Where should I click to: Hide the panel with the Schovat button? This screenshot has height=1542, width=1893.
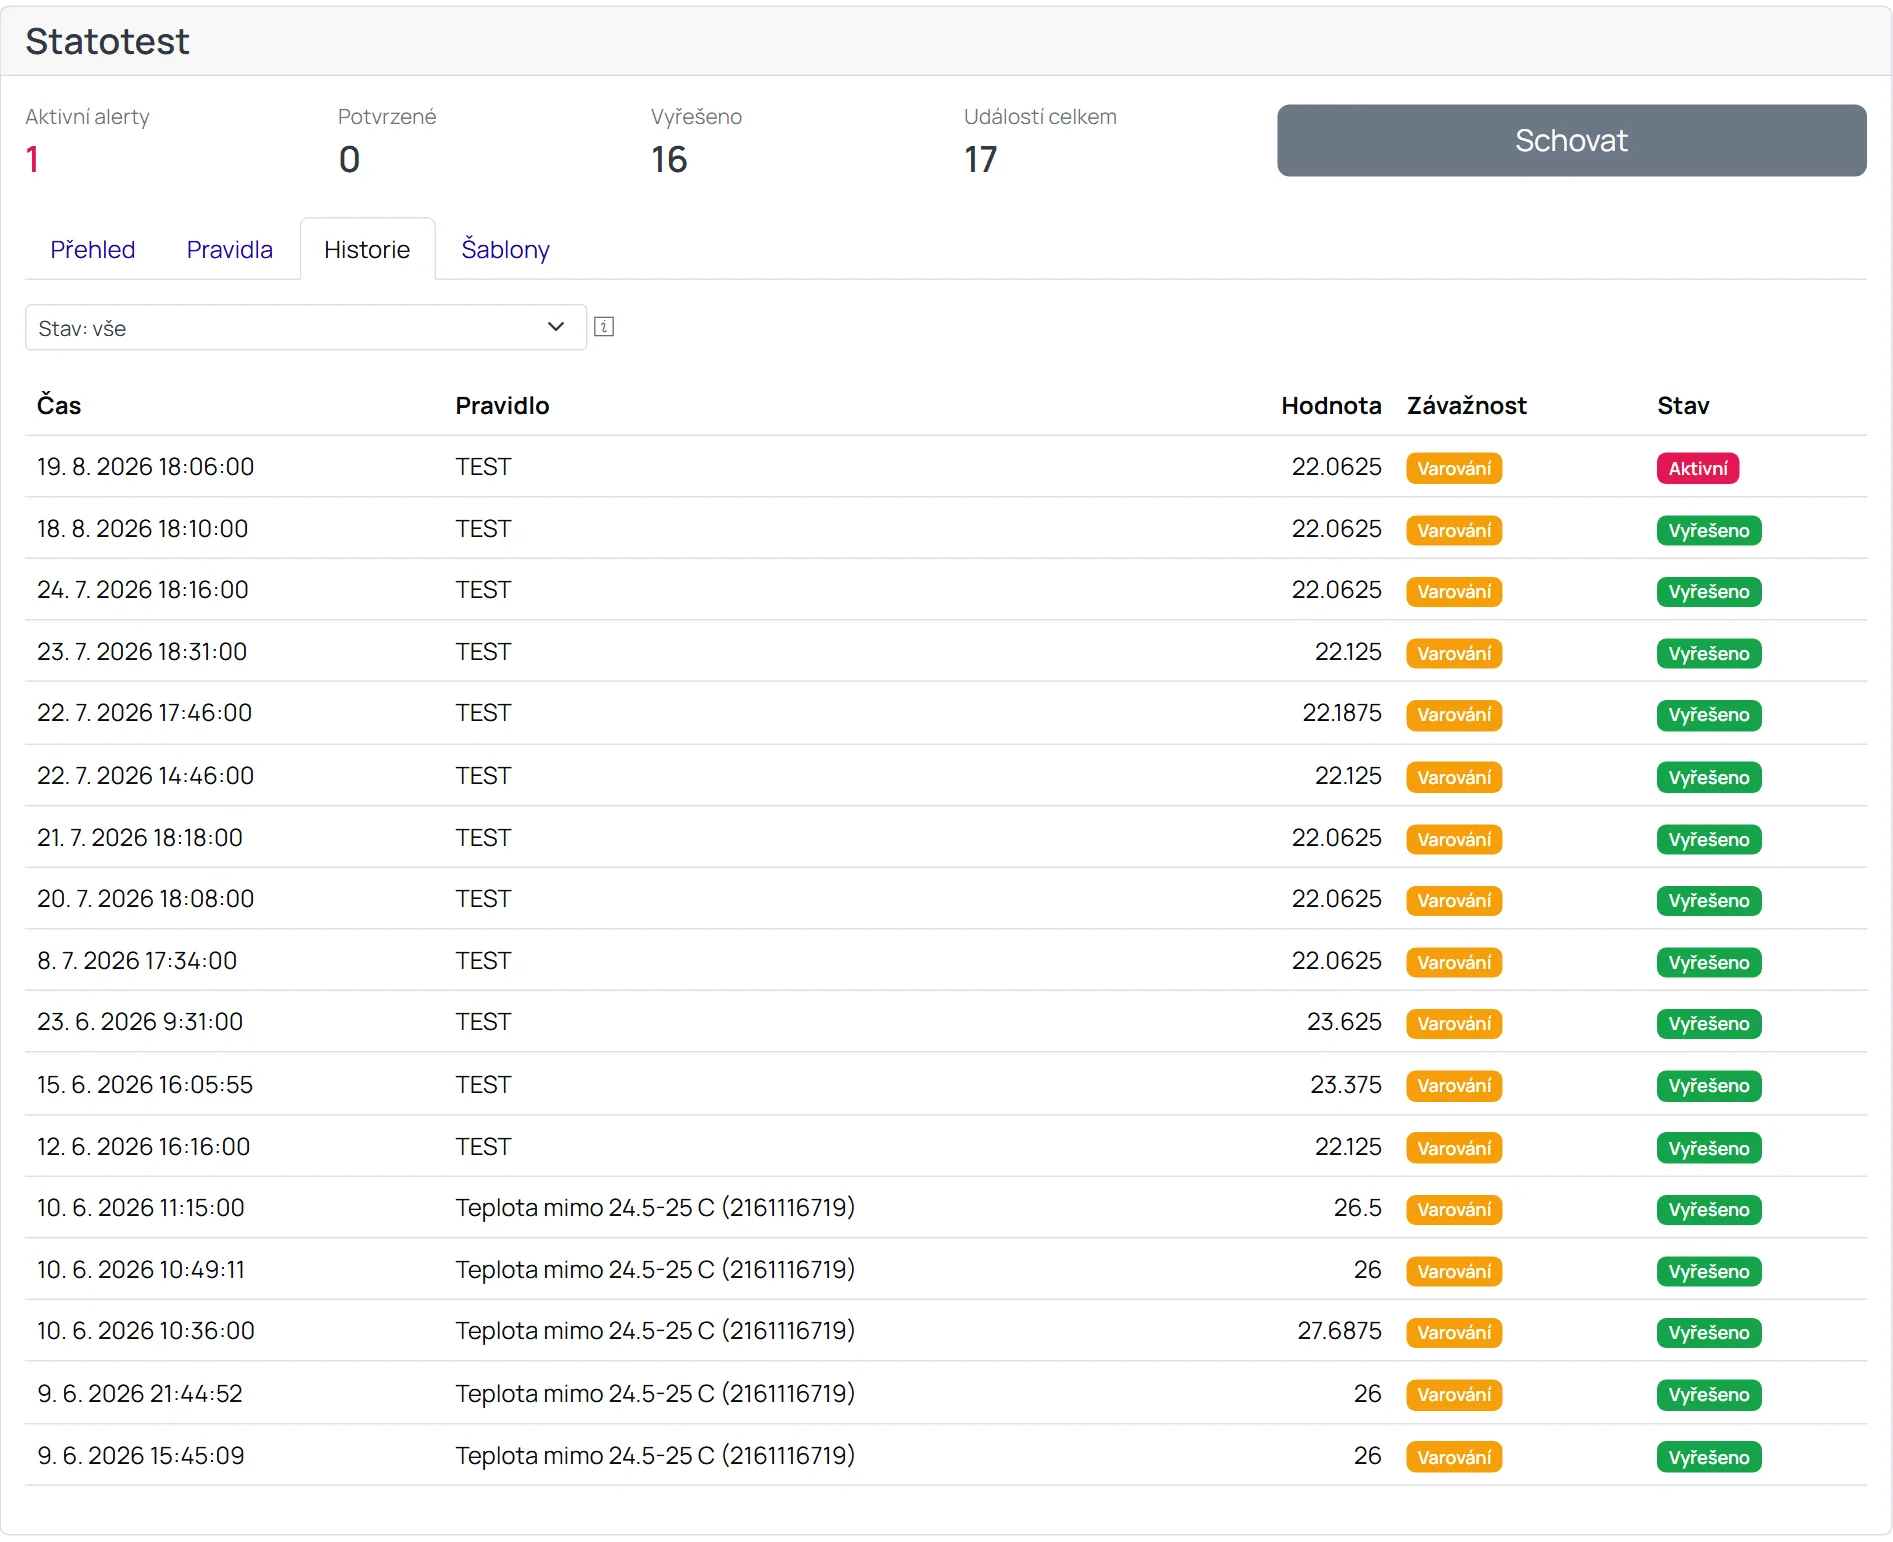[x=1571, y=141]
